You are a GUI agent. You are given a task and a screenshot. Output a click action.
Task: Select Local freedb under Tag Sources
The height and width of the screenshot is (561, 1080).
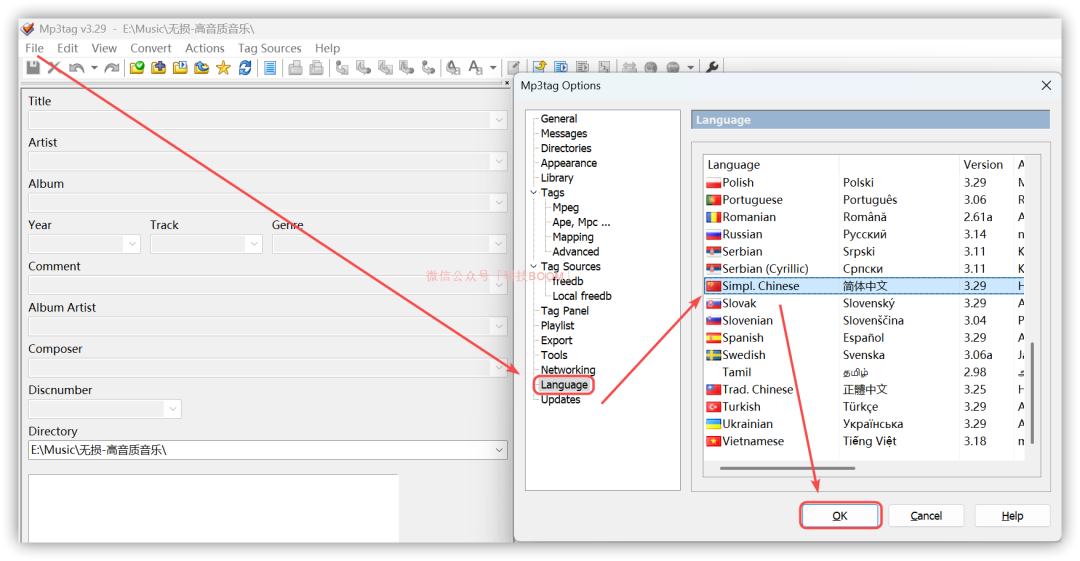point(581,296)
